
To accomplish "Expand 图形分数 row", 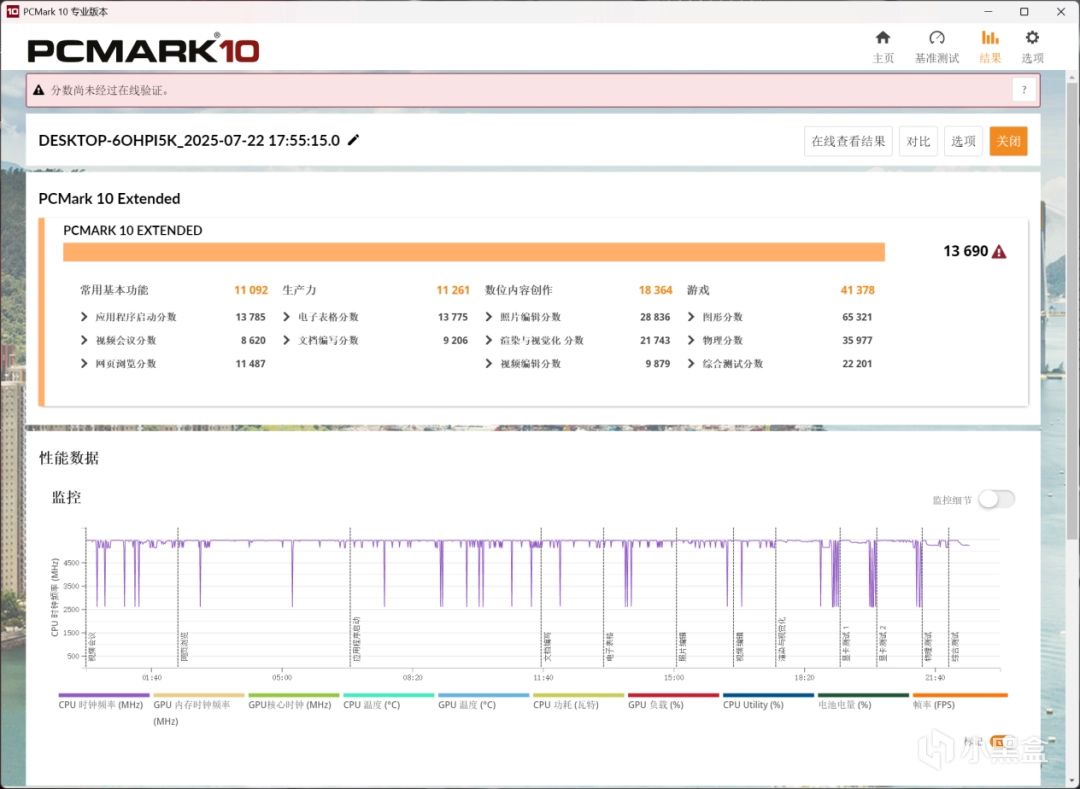I will click(691, 317).
